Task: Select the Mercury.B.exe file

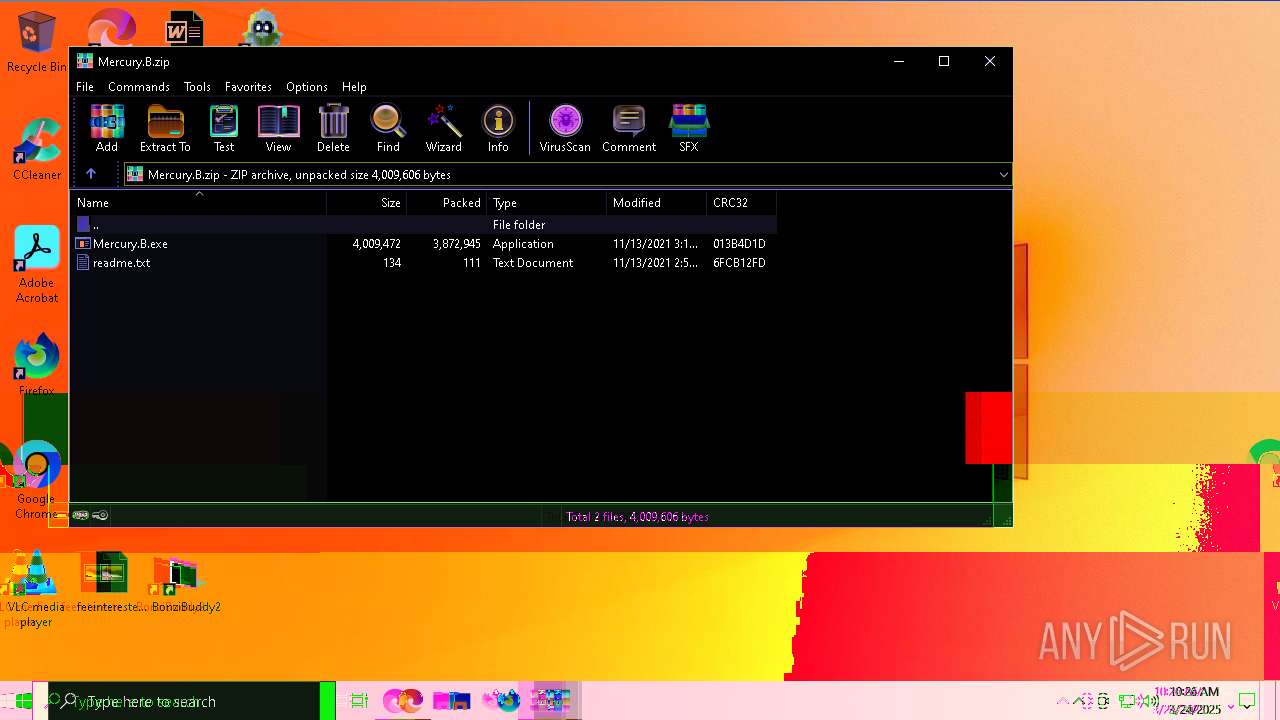Action: (130, 244)
